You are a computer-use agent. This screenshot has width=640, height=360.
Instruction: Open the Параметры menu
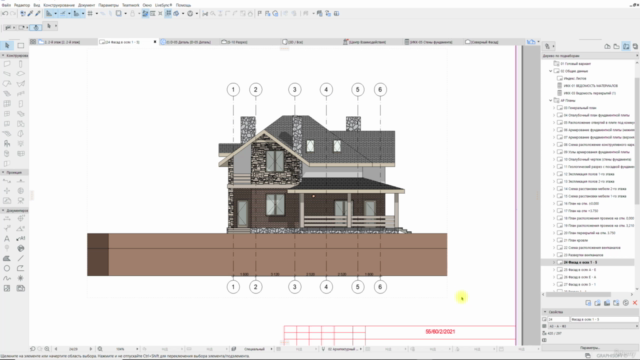coord(109,5)
